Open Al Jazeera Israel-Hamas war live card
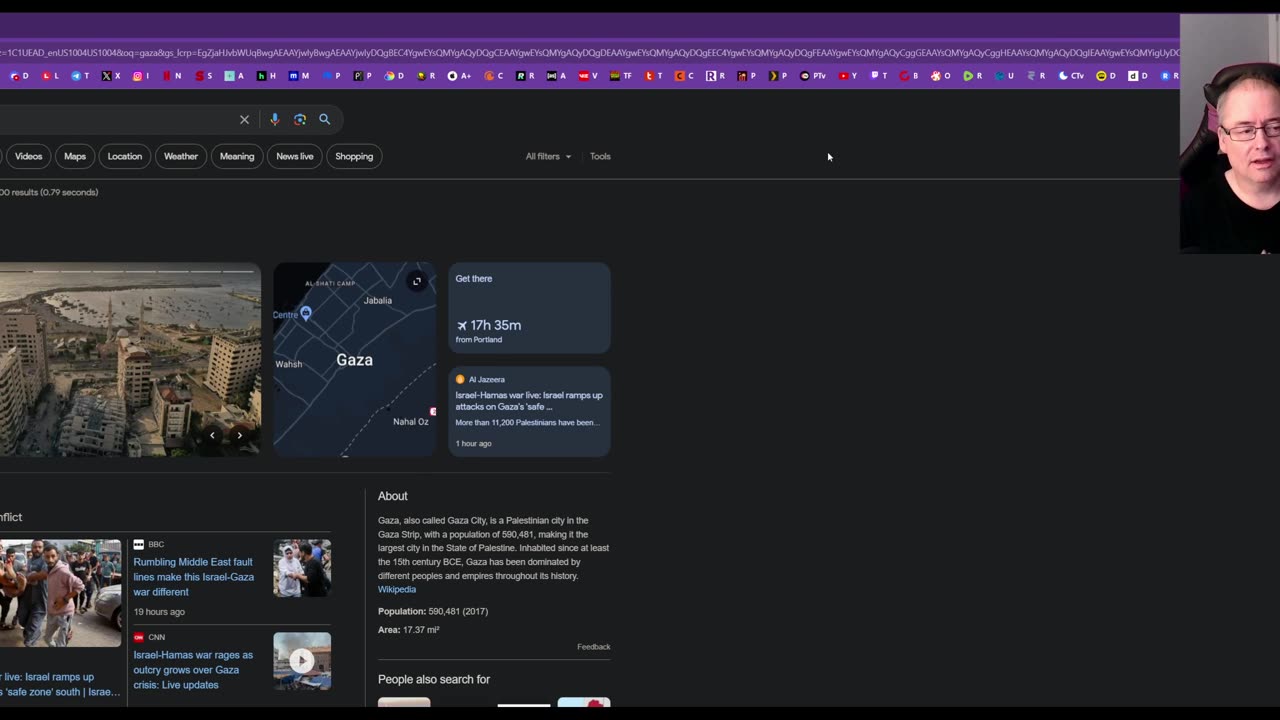This screenshot has height=720, width=1280. click(x=529, y=411)
